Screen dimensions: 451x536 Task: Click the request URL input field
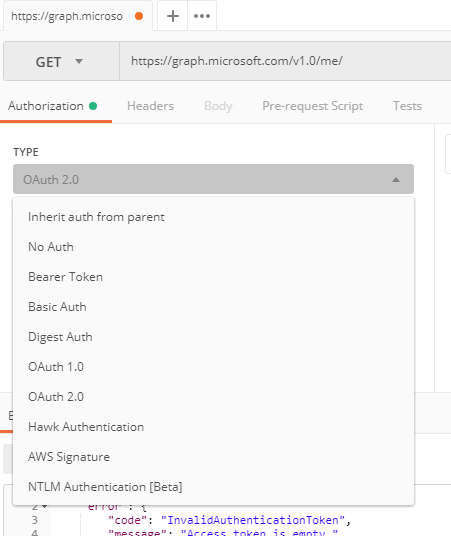[x=285, y=61]
